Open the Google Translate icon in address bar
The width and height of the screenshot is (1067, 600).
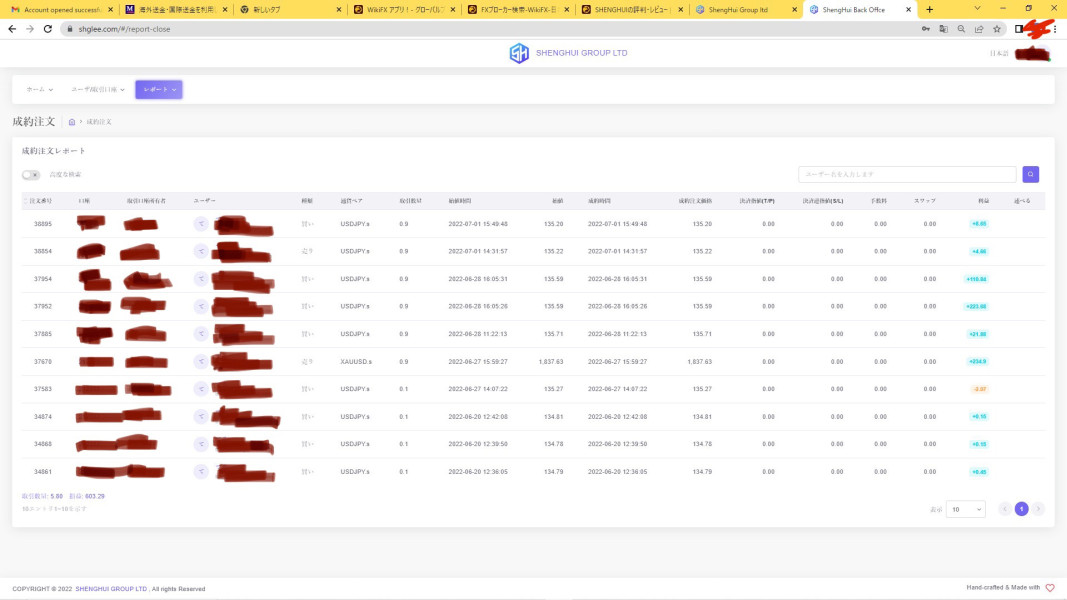943,29
